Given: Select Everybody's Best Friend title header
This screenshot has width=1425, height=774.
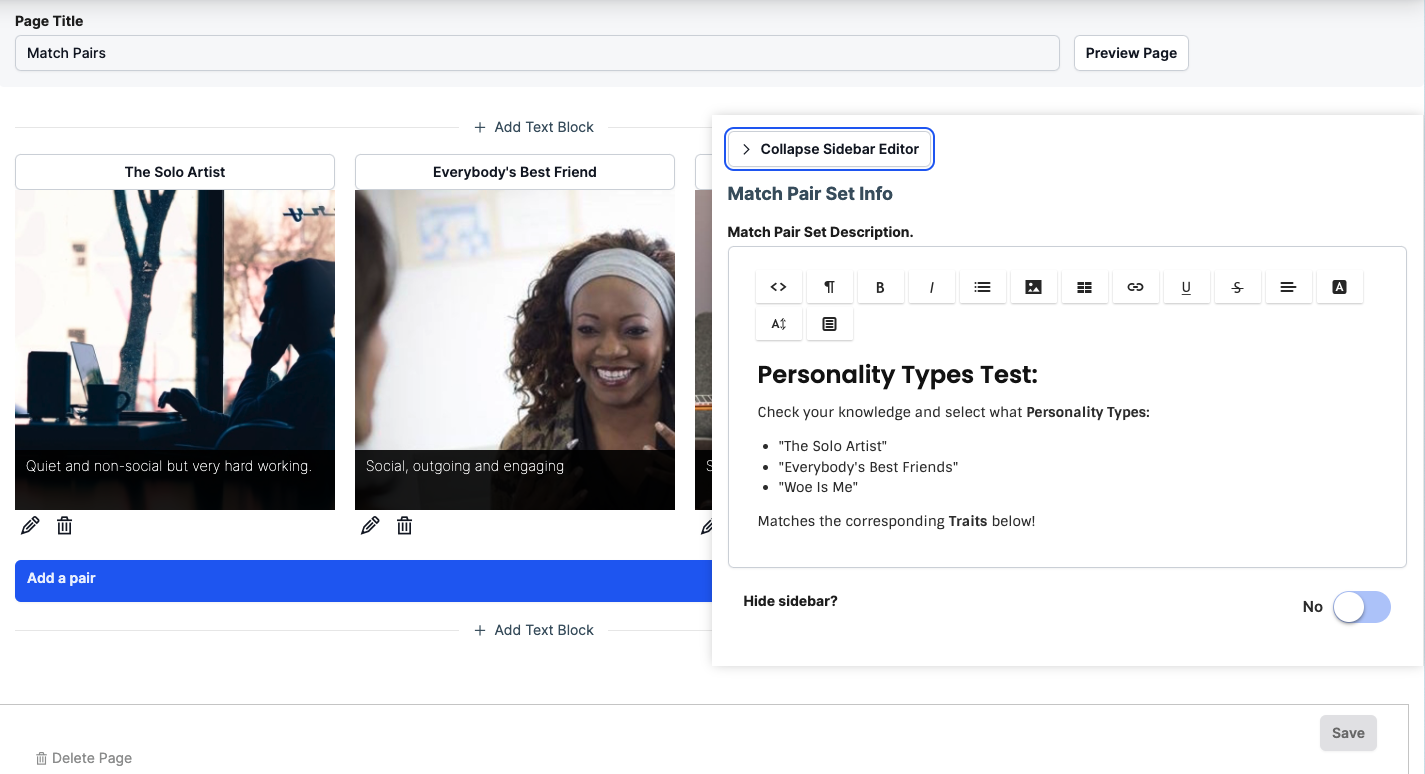Looking at the screenshot, I should (x=515, y=172).
